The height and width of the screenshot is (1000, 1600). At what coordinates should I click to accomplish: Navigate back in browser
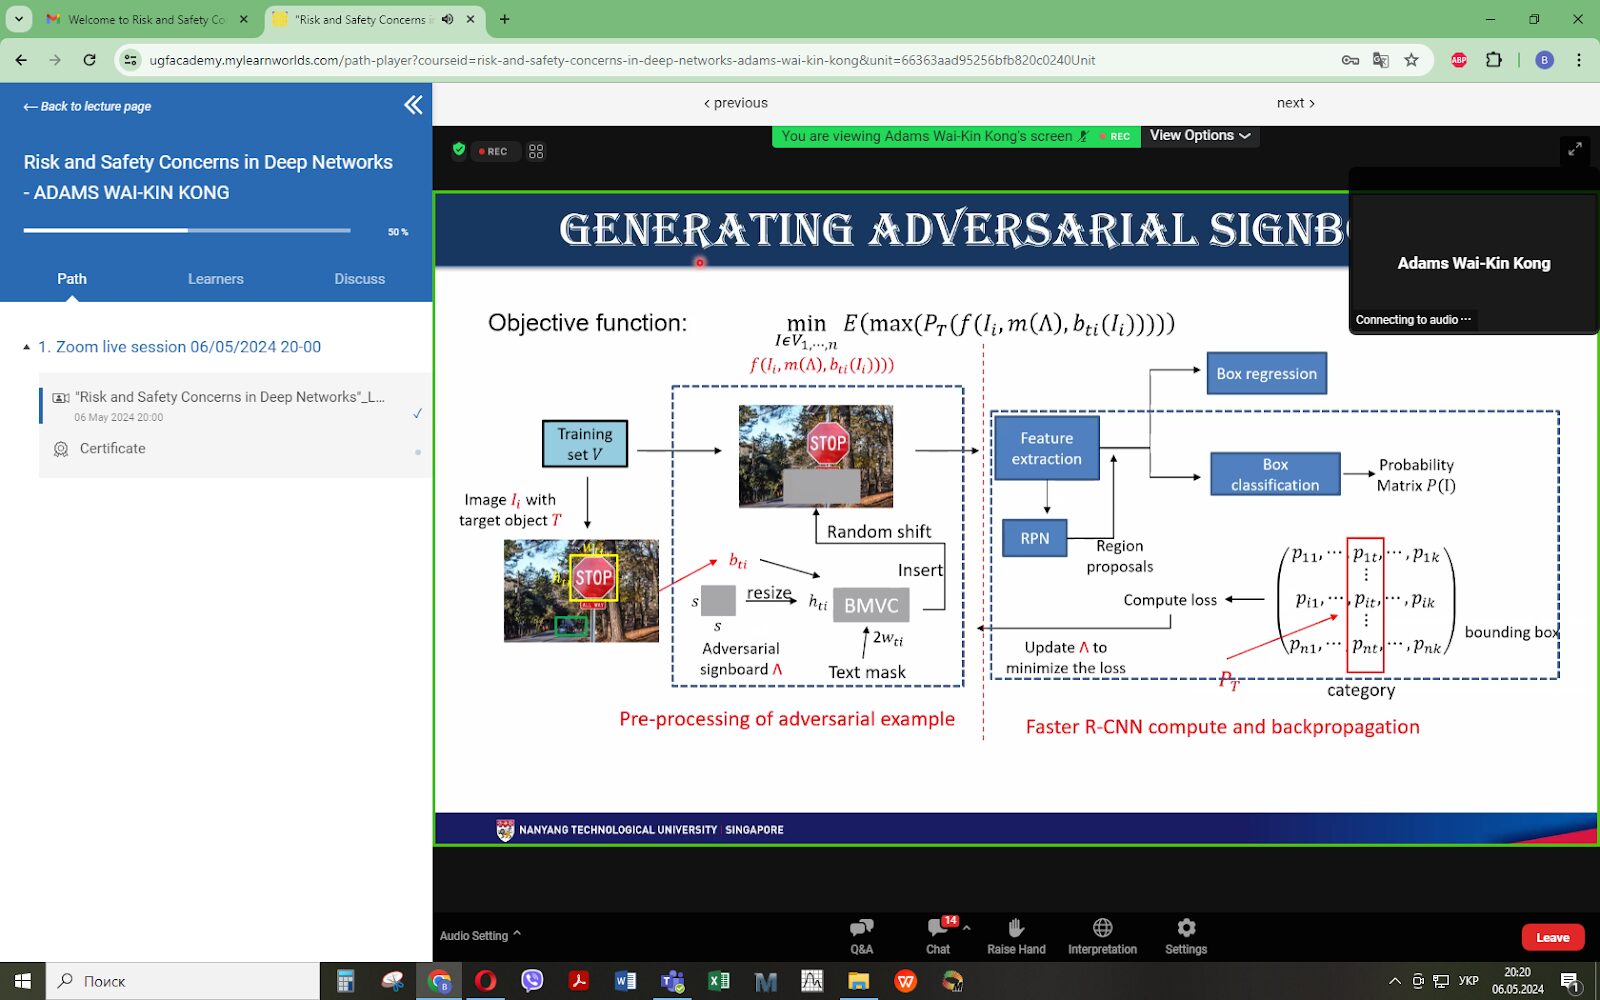[21, 60]
